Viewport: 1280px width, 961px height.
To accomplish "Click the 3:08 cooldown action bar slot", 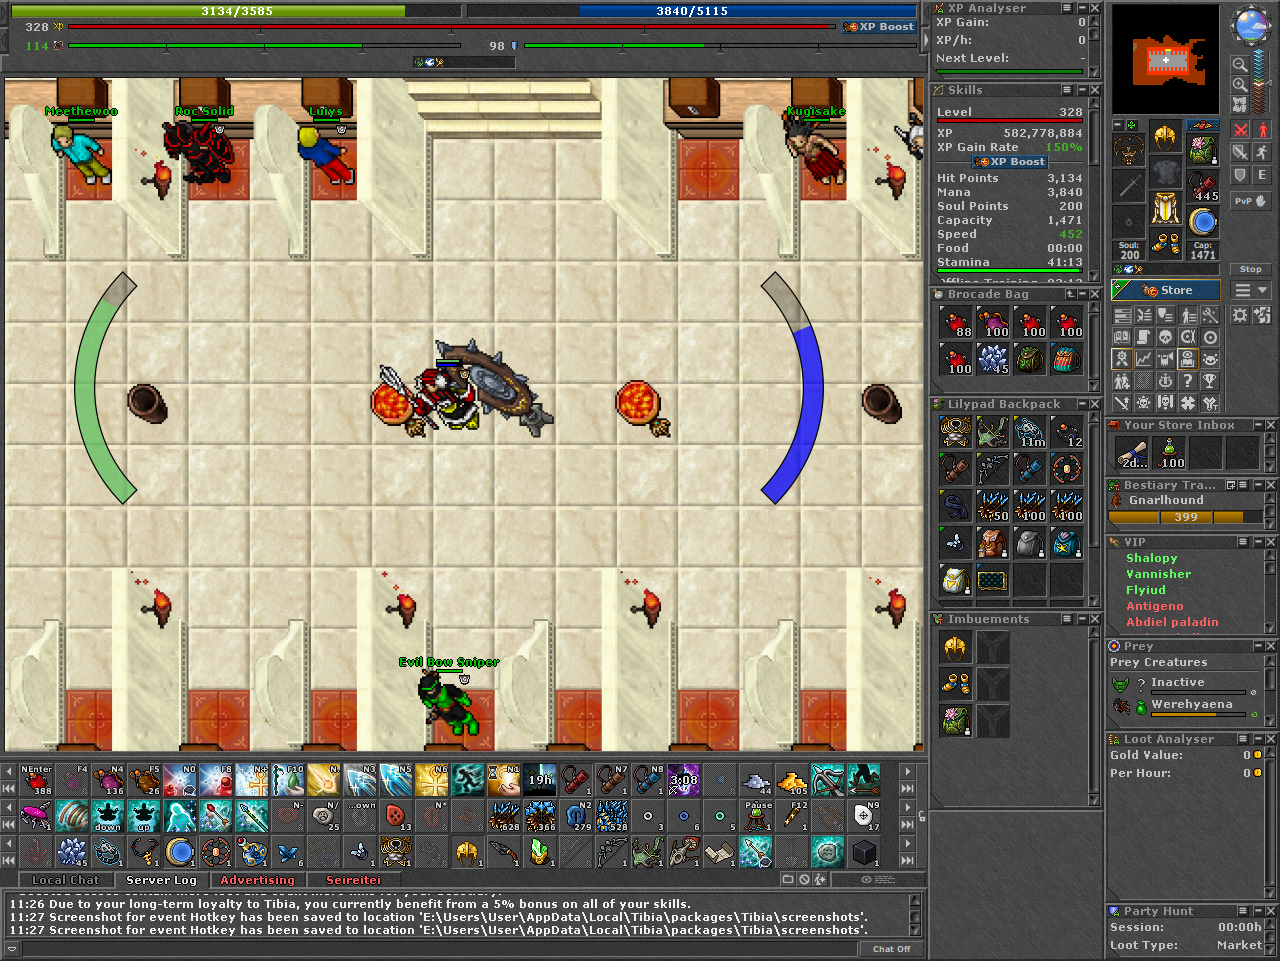I will coord(684,780).
